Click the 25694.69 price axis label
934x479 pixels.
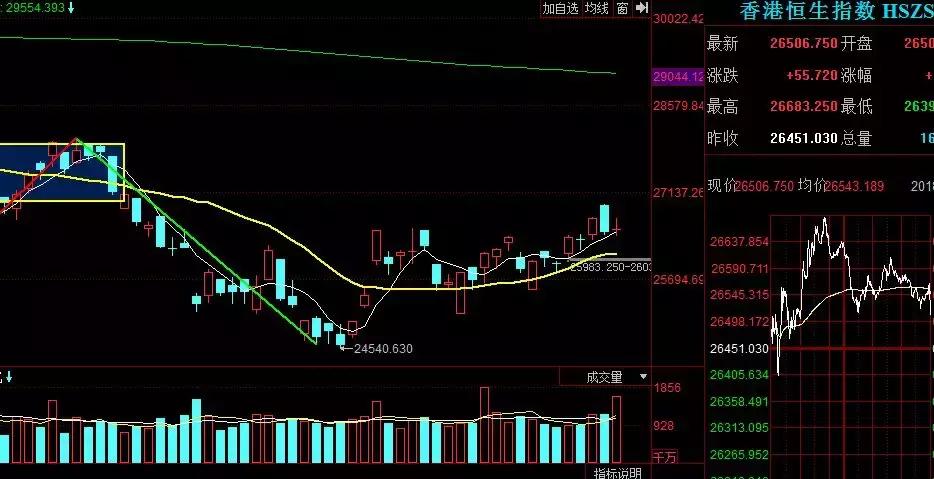click(678, 279)
